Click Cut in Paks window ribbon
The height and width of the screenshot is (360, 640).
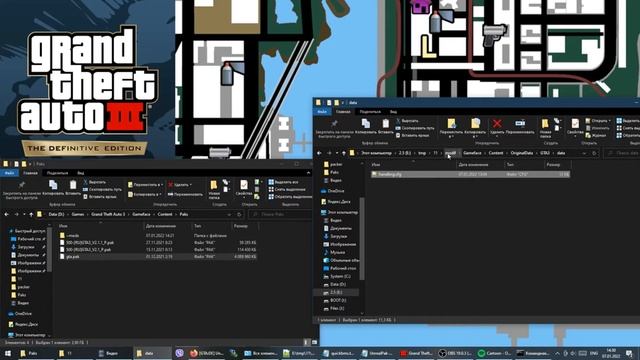click(94, 182)
